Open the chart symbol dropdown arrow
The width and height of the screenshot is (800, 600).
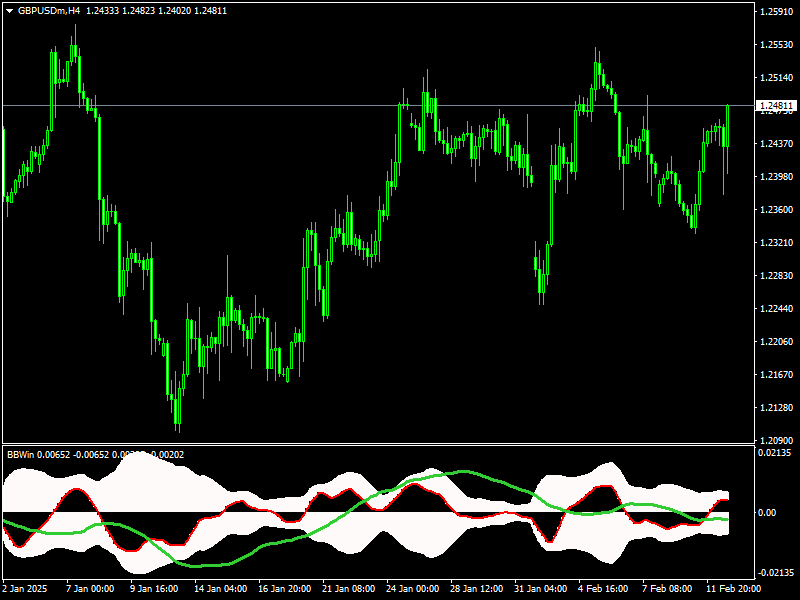[x=8, y=8]
